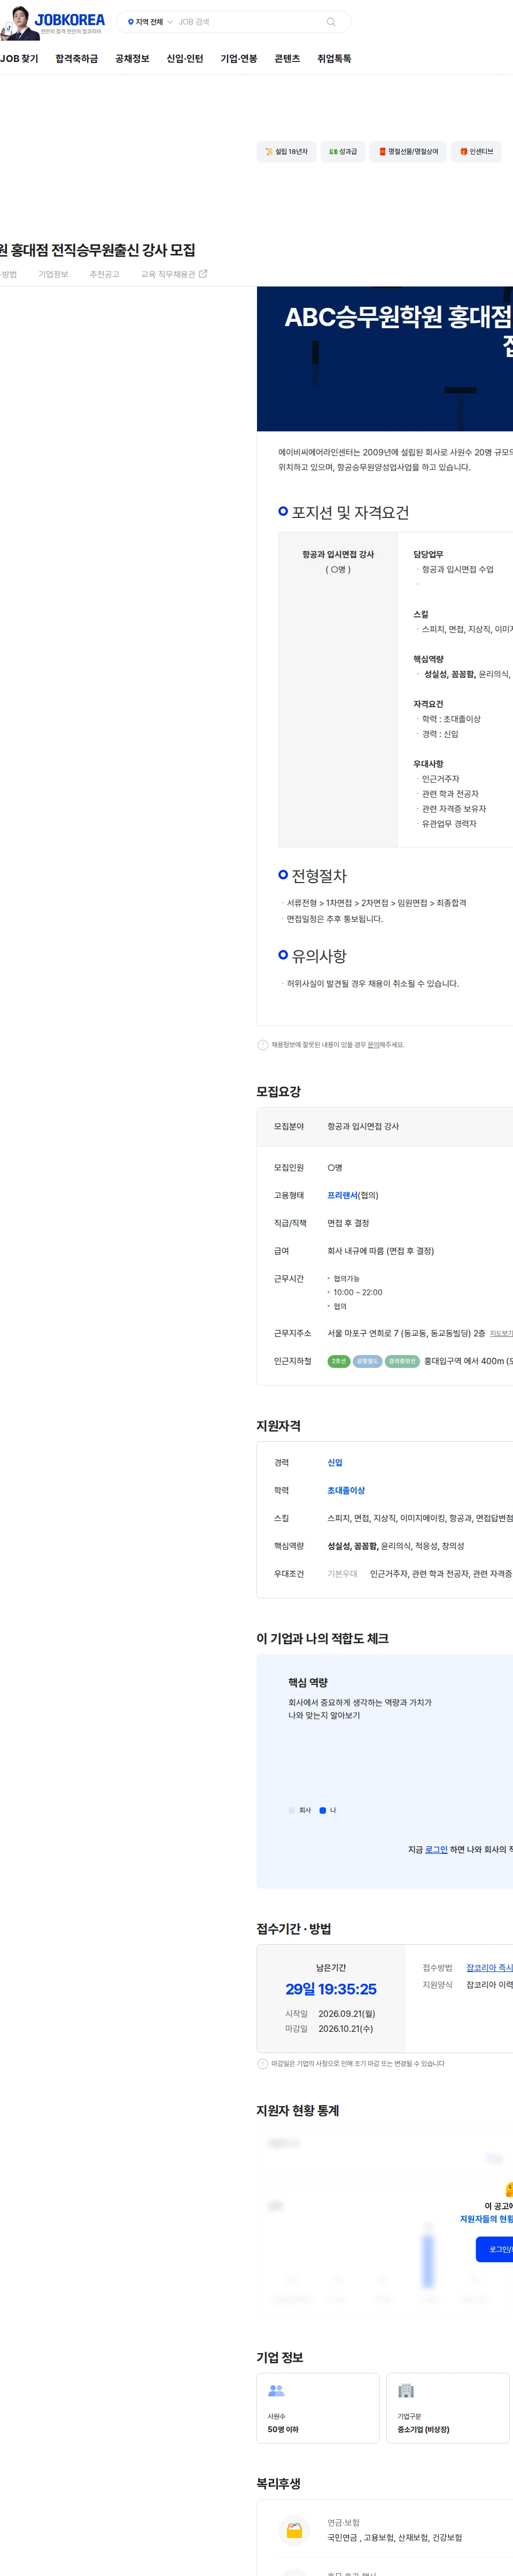513x2576 pixels.
Task: Click the blue 로그인 button in statistics
Action: (495, 2250)
